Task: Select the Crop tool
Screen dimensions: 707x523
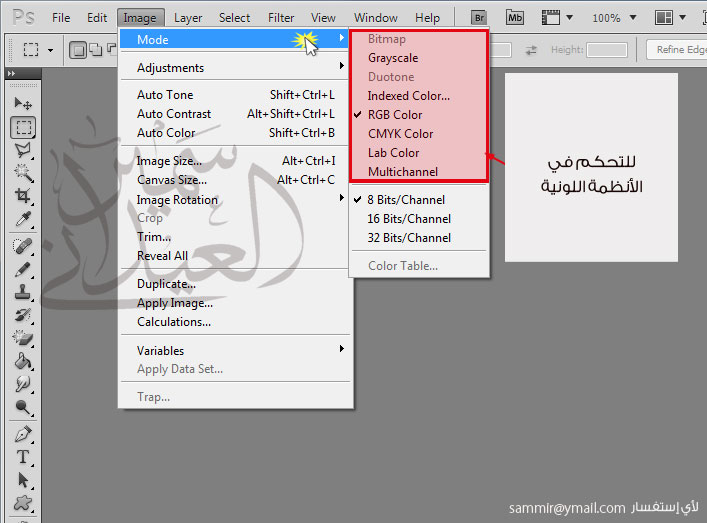Action: [x=23, y=196]
